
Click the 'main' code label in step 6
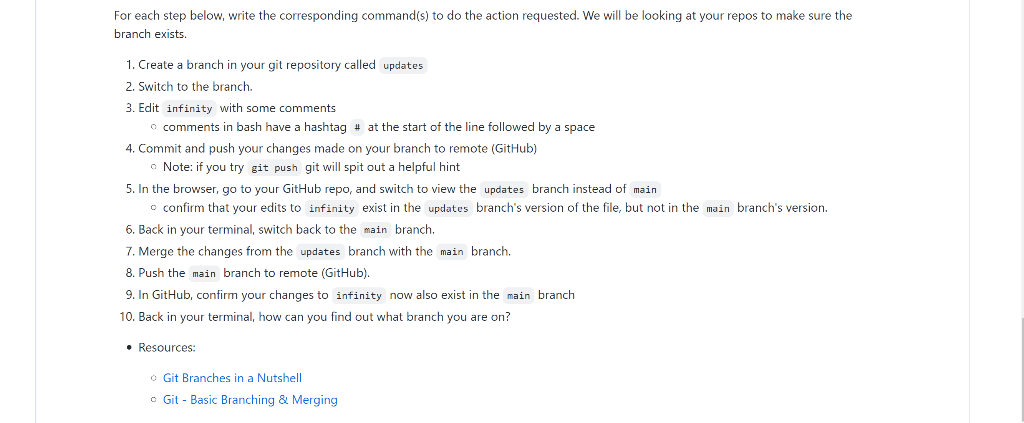click(x=376, y=230)
